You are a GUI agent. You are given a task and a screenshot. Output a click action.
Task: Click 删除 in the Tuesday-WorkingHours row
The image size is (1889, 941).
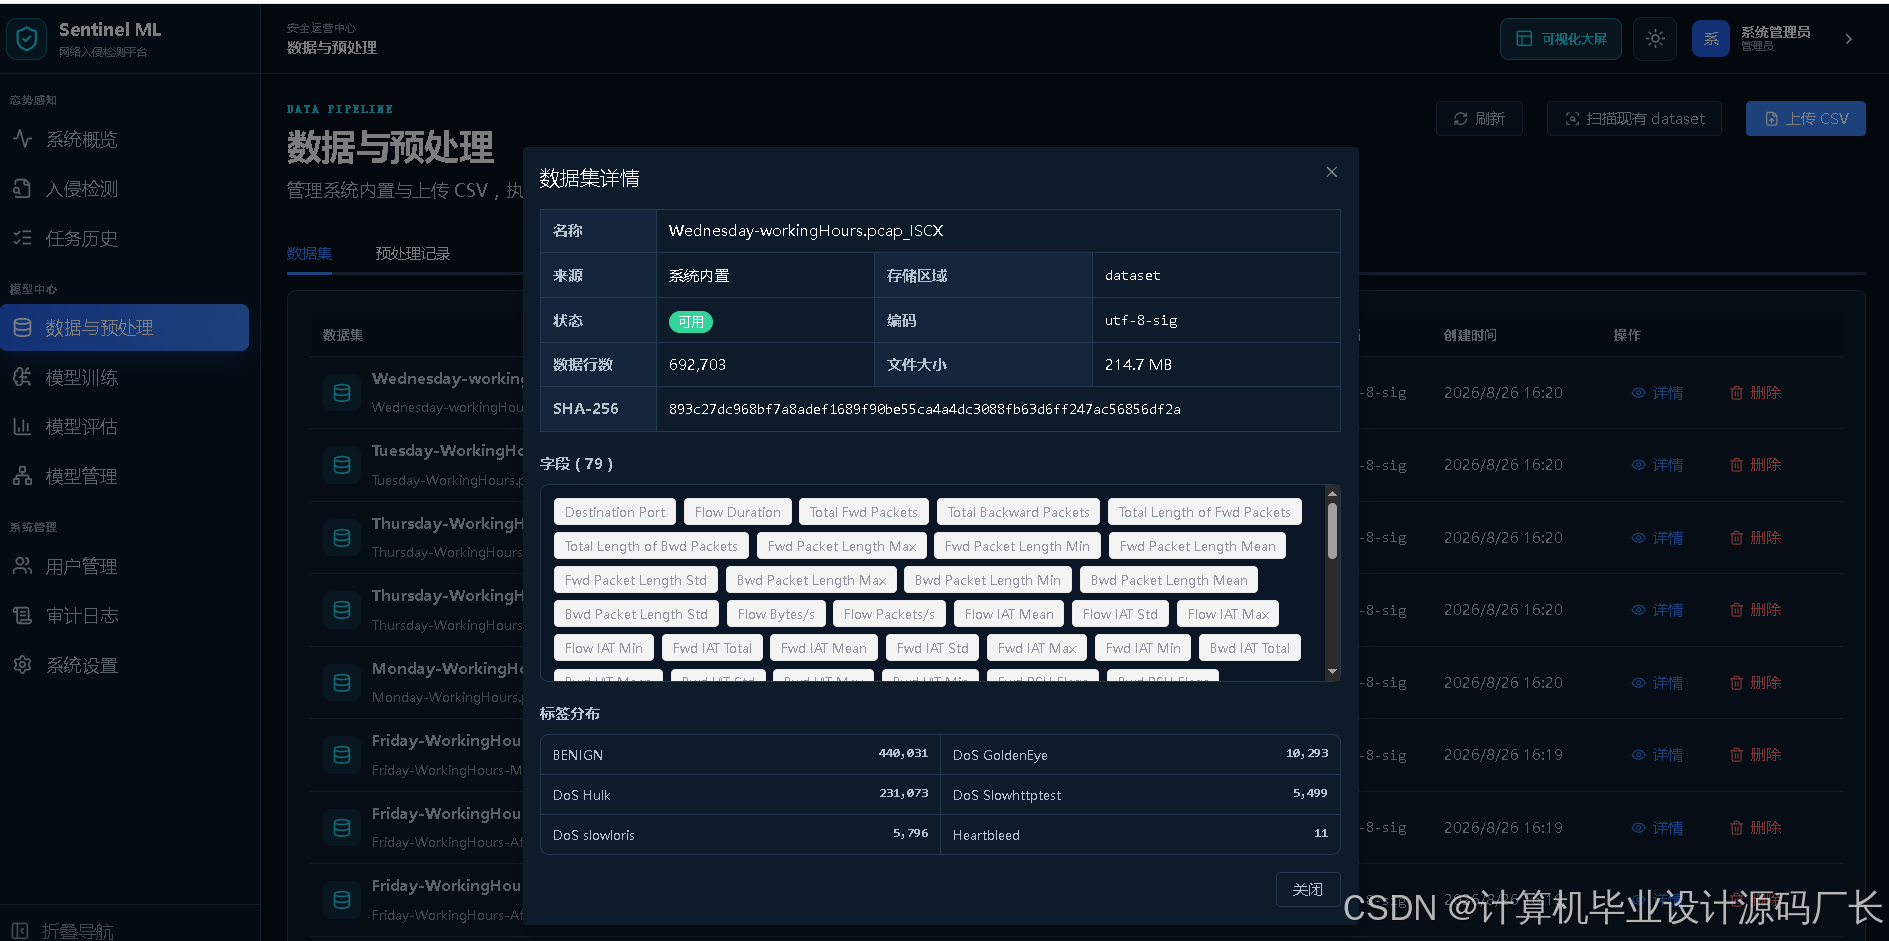[x=1756, y=465]
